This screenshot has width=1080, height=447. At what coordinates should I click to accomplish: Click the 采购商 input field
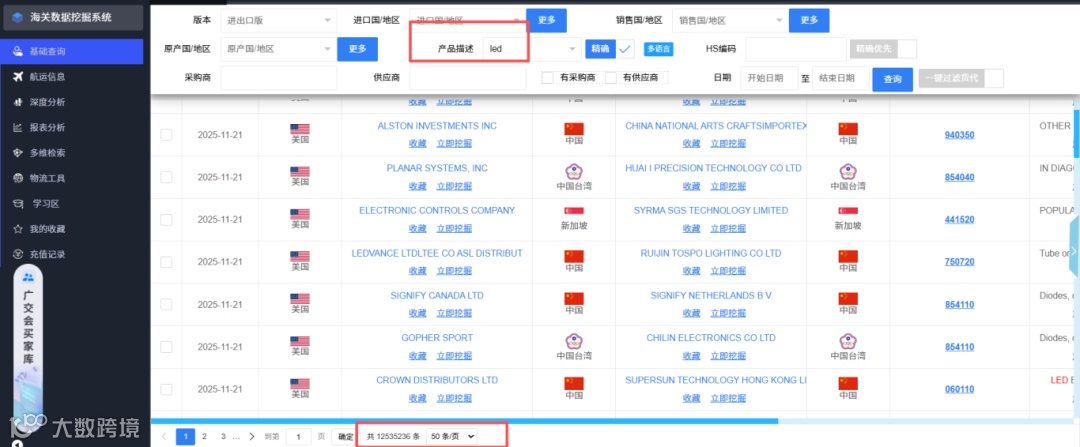click(x=279, y=79)
